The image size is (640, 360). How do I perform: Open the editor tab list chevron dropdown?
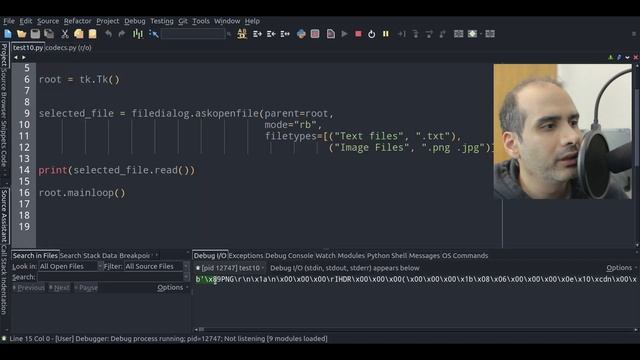[627, 58]
